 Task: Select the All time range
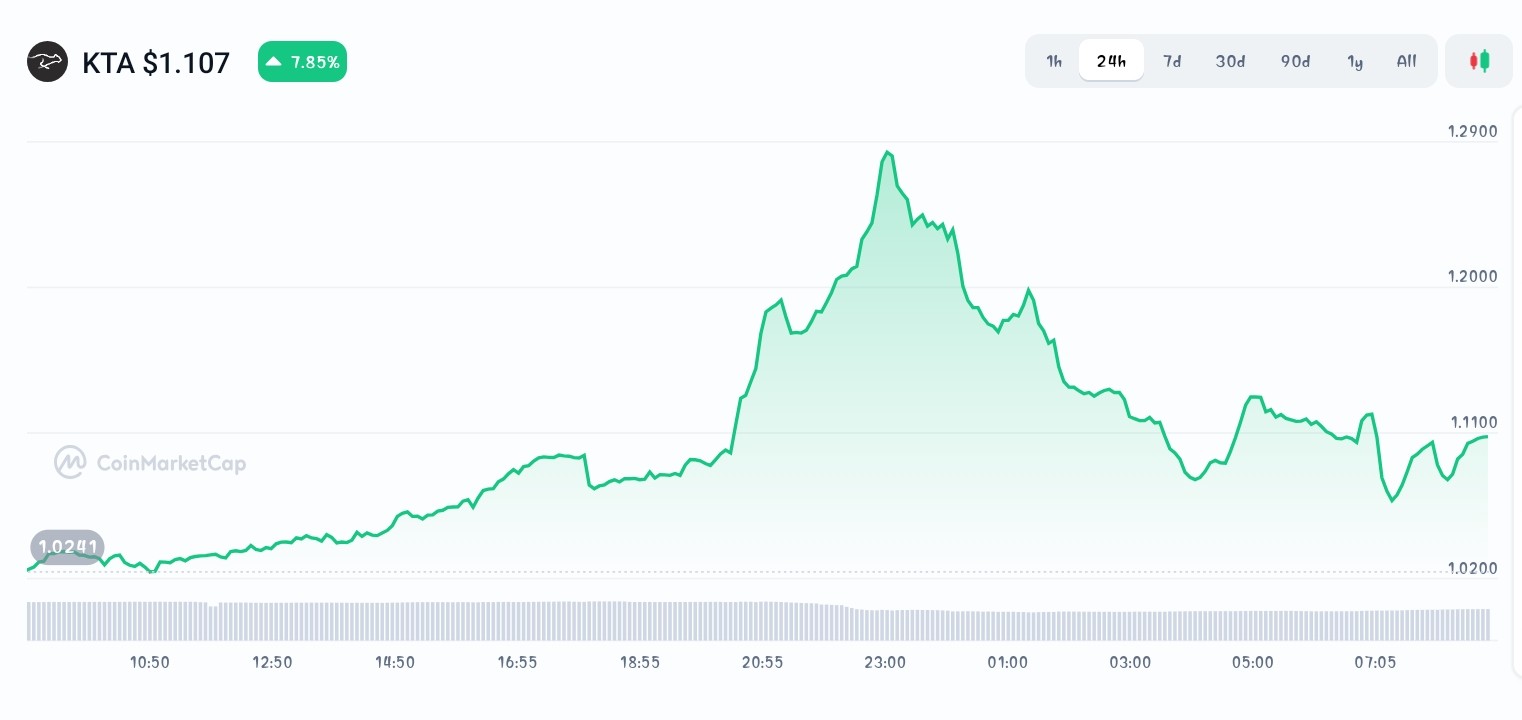coord(1406,61)
